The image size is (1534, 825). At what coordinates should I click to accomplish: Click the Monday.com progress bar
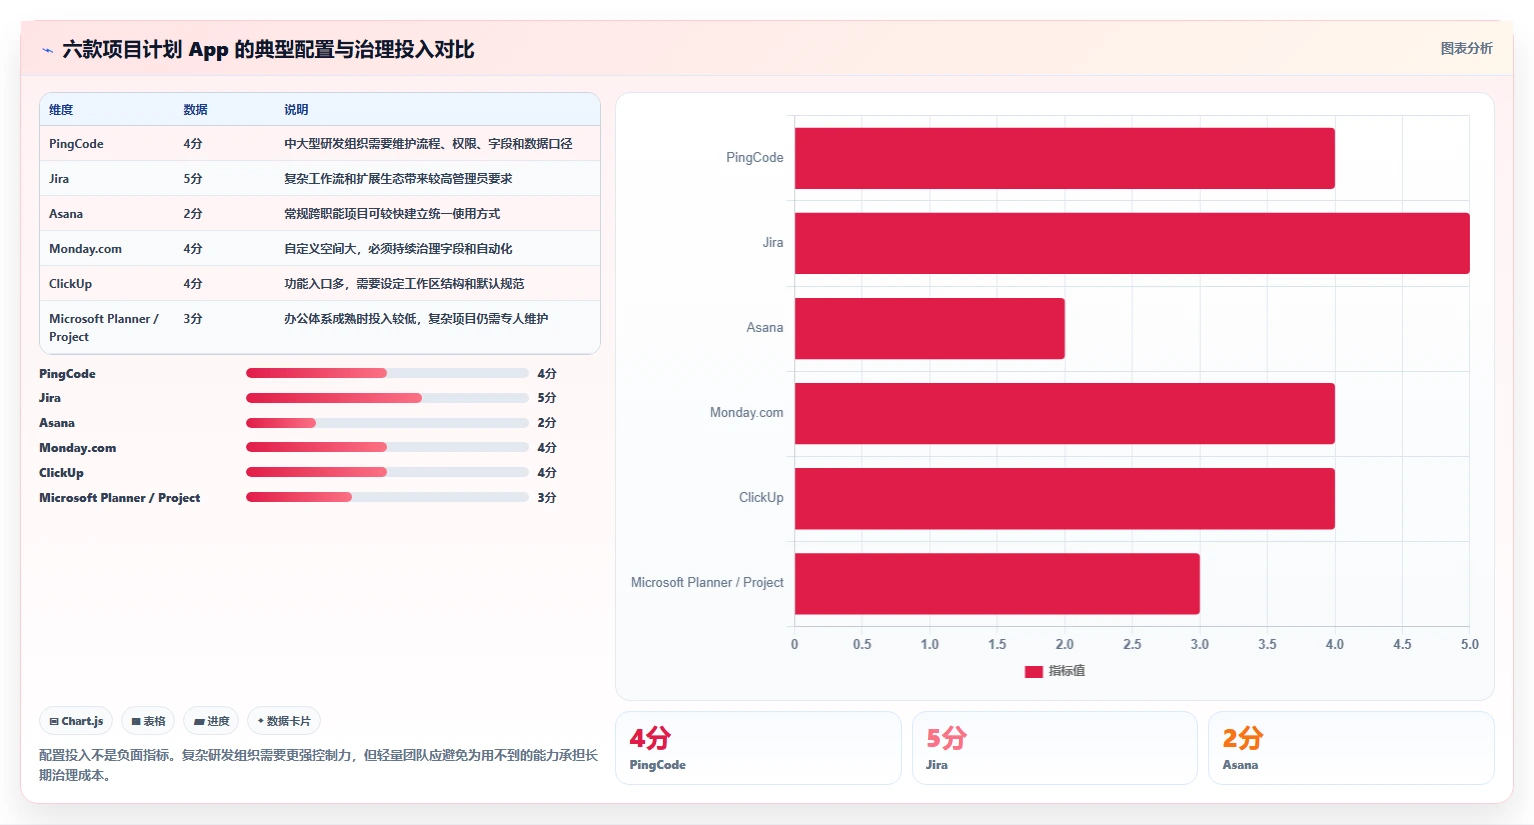click(x=387, y=447)
